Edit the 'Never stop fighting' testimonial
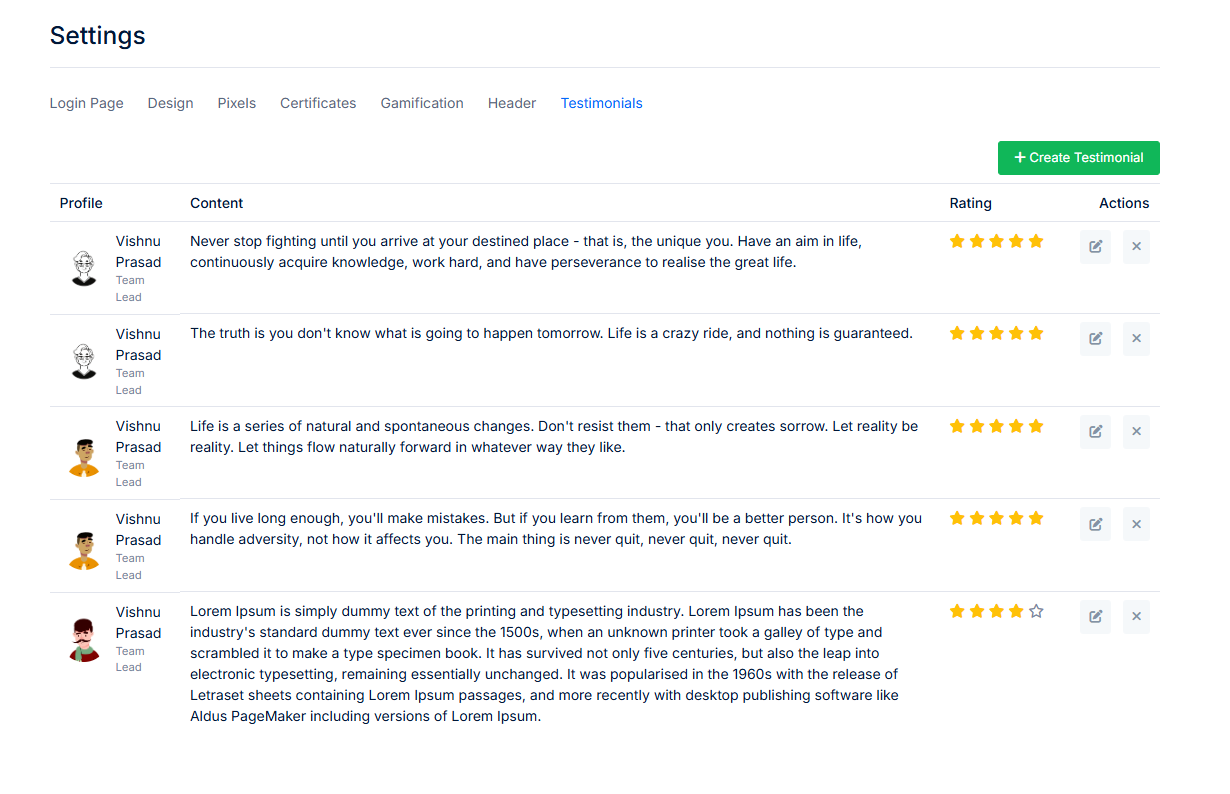This screenshot has width=1230, height=794. [1095, 247]
